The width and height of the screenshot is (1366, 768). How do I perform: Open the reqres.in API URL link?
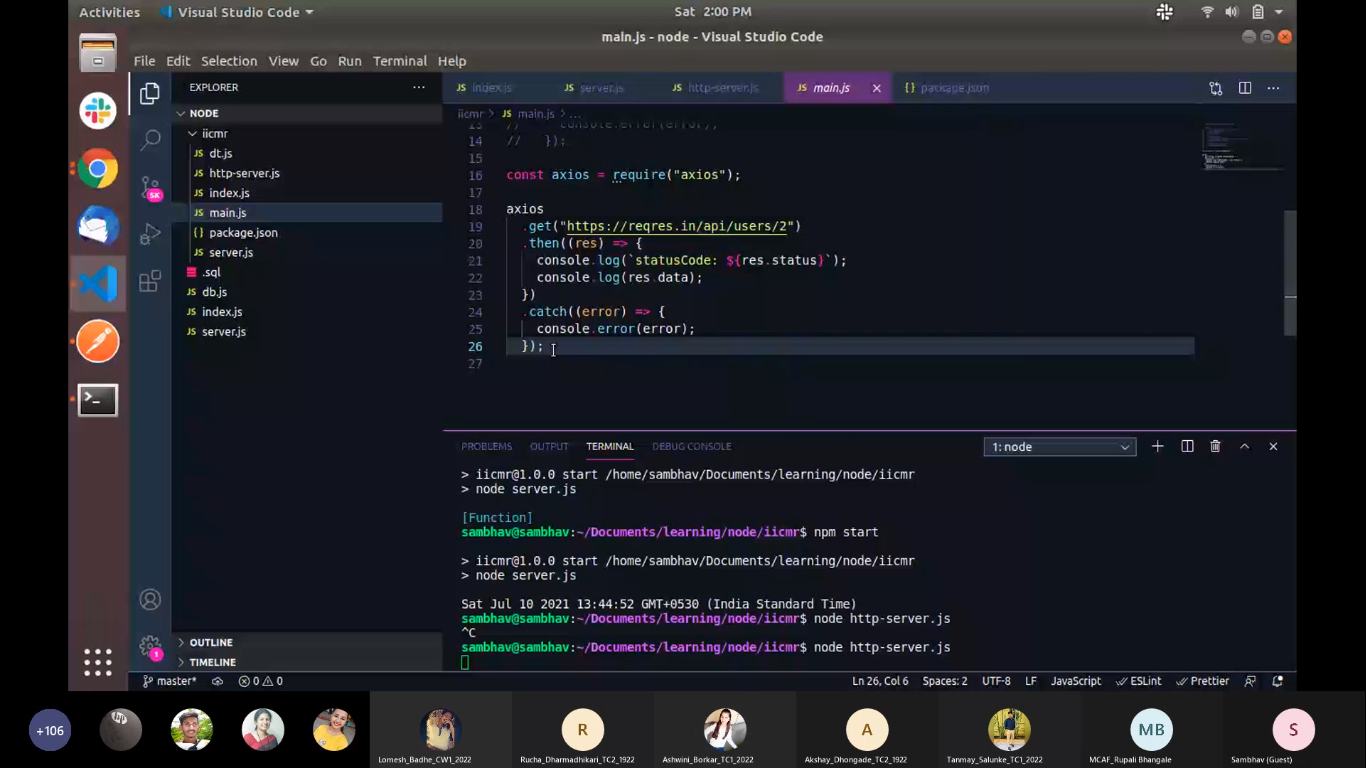pyautogui.click(x=679, y=226)
